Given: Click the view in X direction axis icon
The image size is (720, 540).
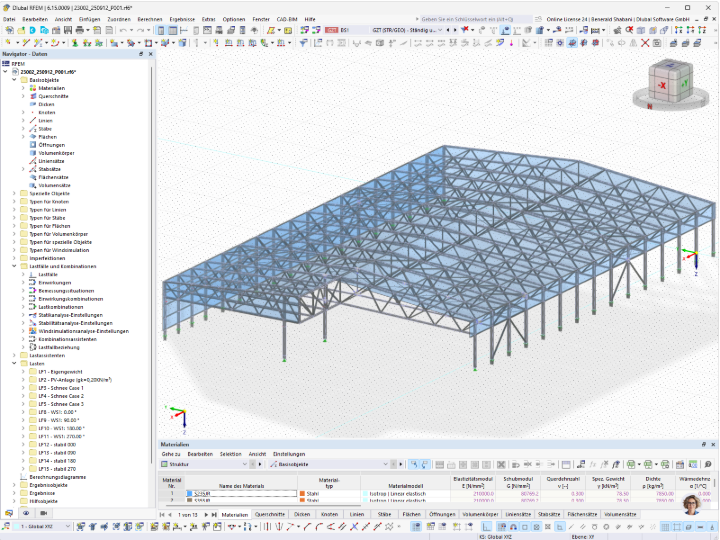Looking at the screenshot, I should (678, 30).
